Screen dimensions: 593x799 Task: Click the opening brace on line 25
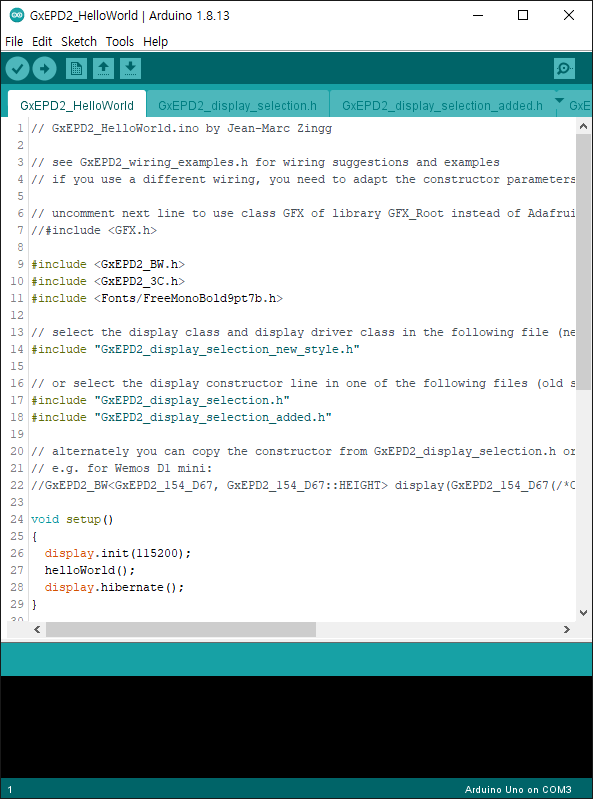[34, 536]
